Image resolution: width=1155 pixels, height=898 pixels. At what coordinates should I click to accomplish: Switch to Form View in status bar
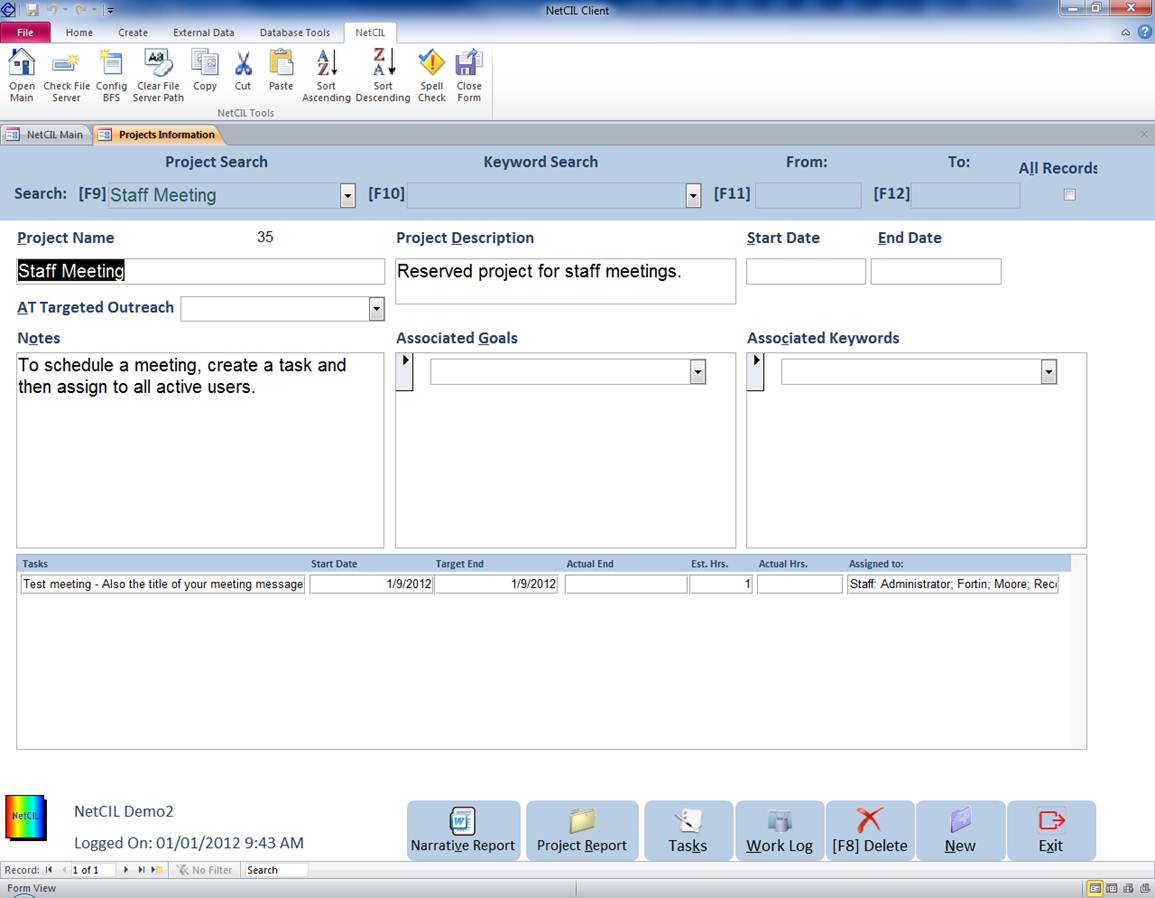1095,888
